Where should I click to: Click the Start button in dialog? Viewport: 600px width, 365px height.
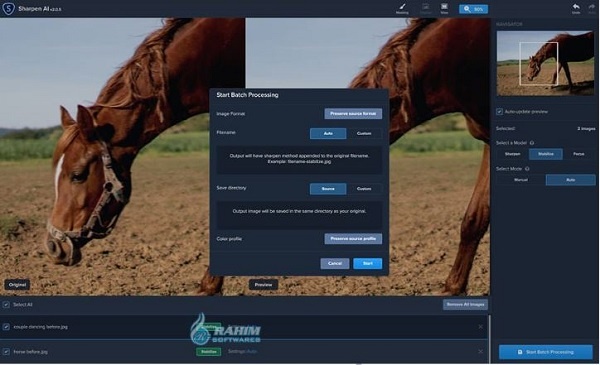click(367, 263)
